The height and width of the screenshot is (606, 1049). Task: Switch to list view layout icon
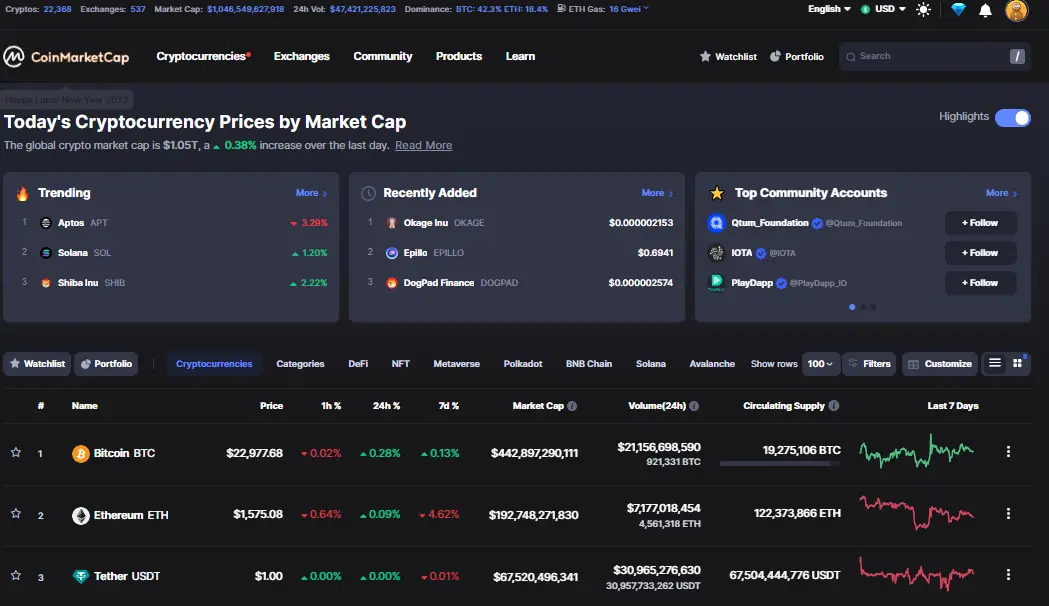pos(995,363)
